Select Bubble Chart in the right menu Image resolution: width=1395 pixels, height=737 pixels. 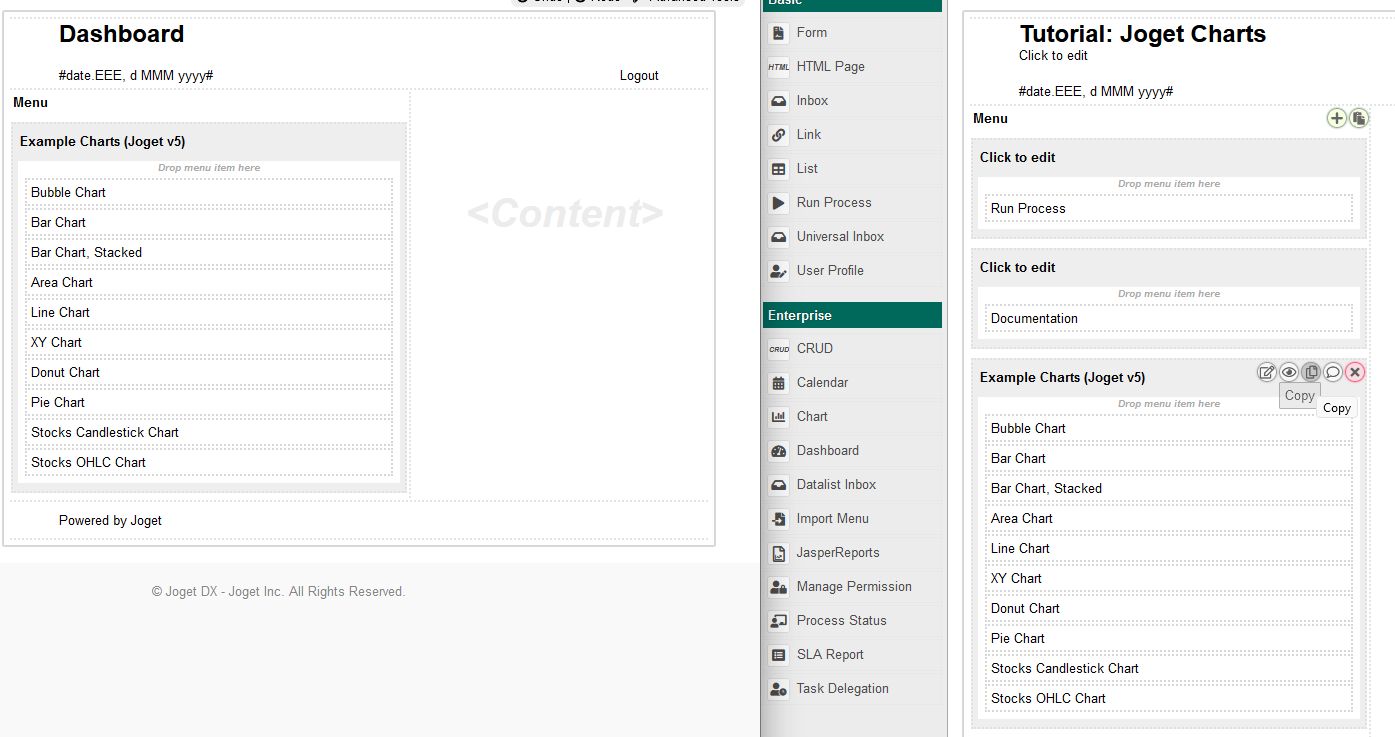[1028, 428]
